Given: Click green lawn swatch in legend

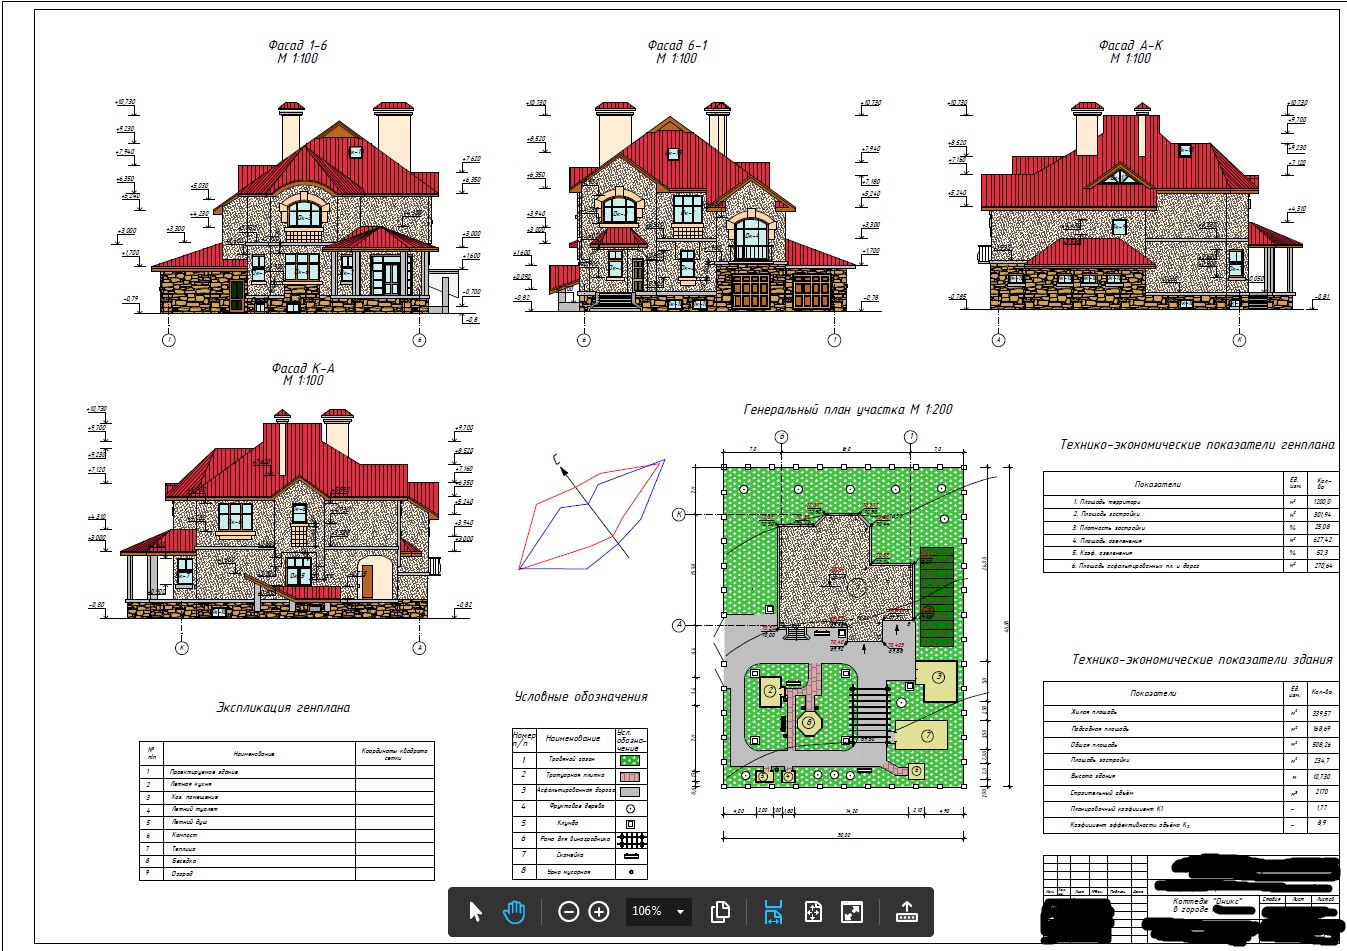Looking at the screenshot, I should 630,760.
